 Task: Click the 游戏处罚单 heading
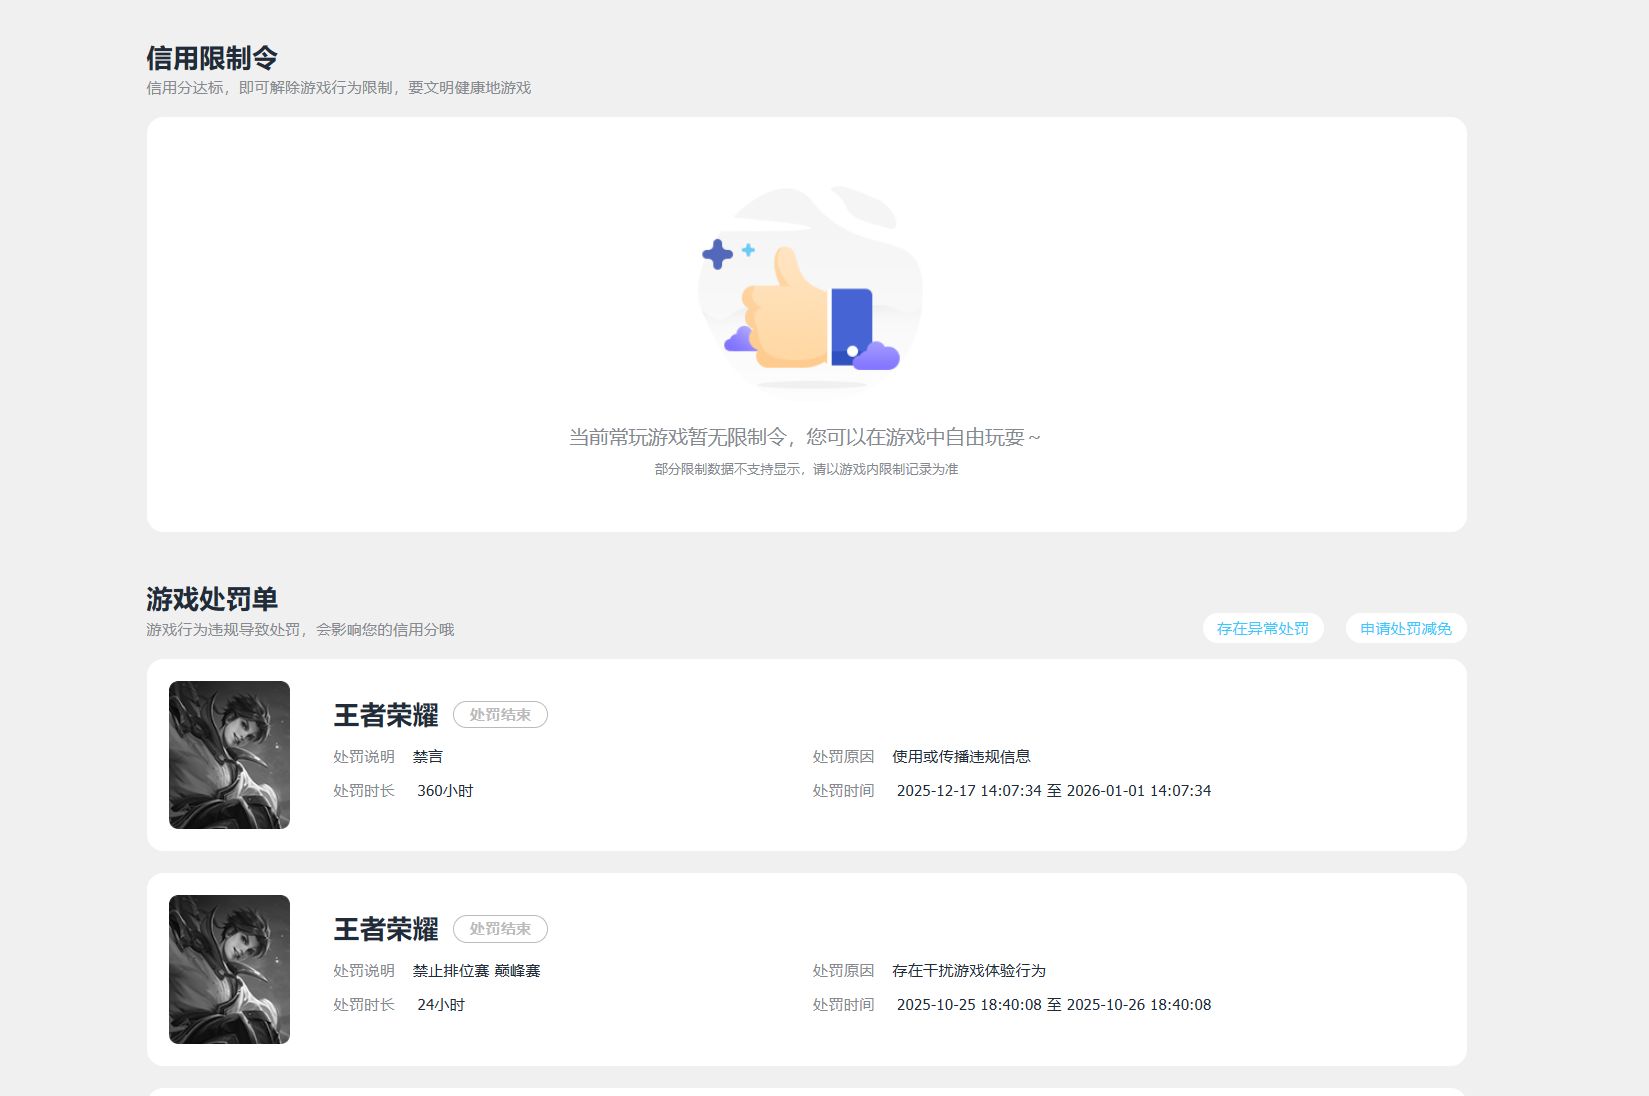(212, 599)
